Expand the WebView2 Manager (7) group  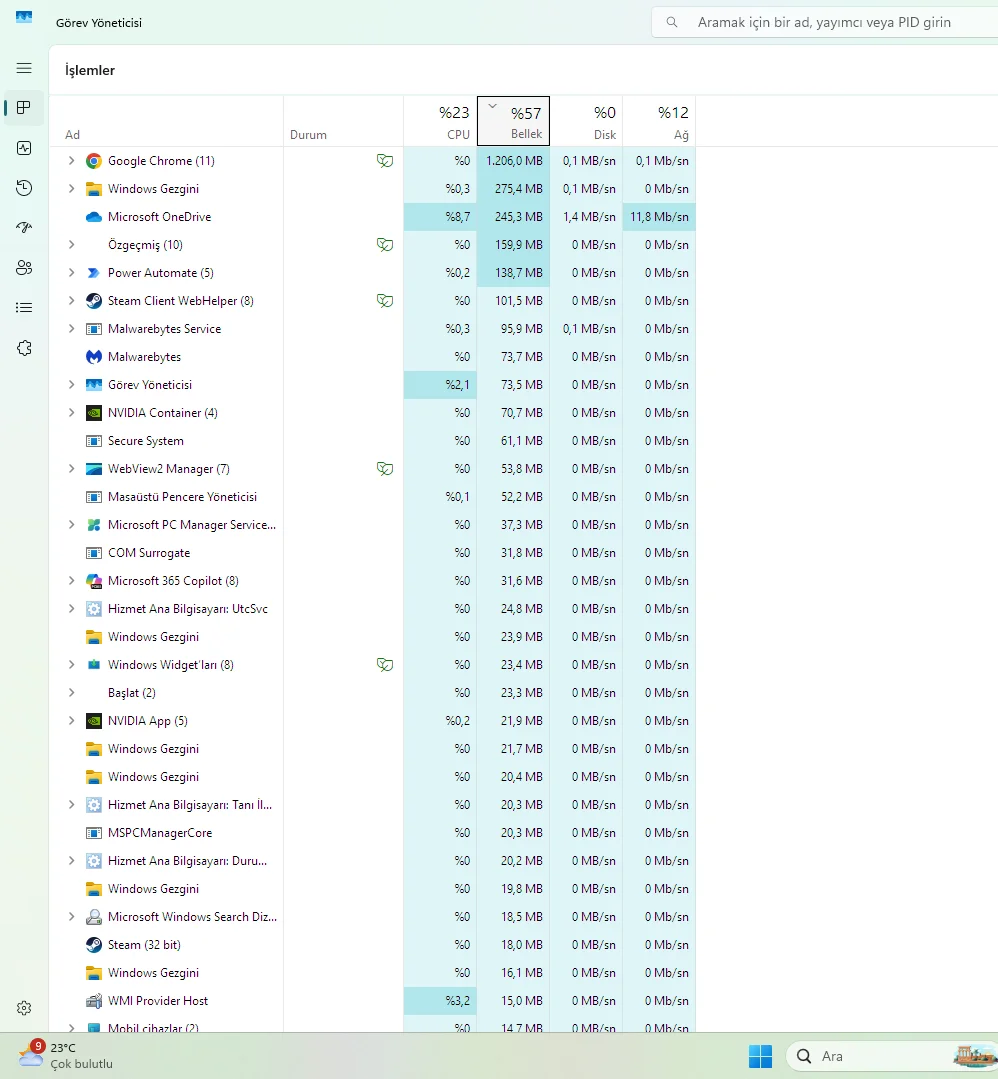click(71, 469)
